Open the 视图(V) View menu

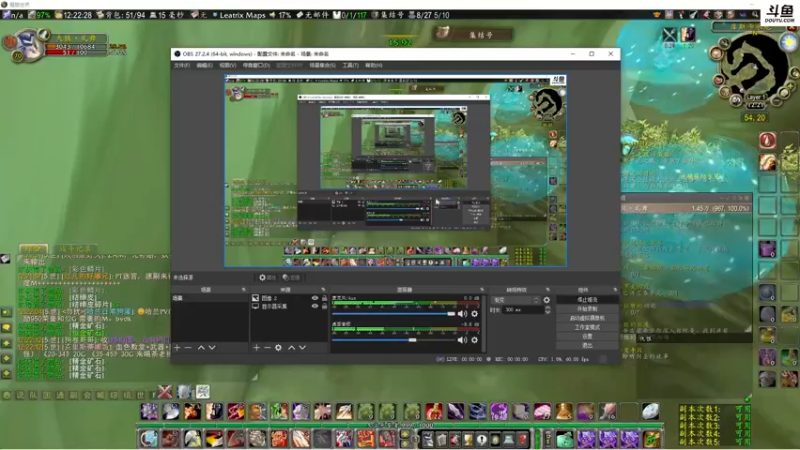pyautogui.click(x=227, y=65)
